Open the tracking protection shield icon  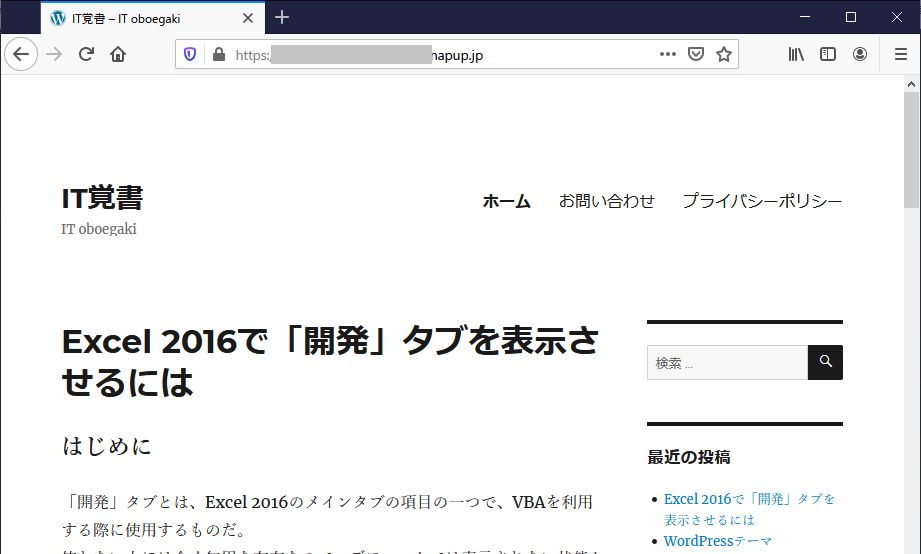[190, 55]
